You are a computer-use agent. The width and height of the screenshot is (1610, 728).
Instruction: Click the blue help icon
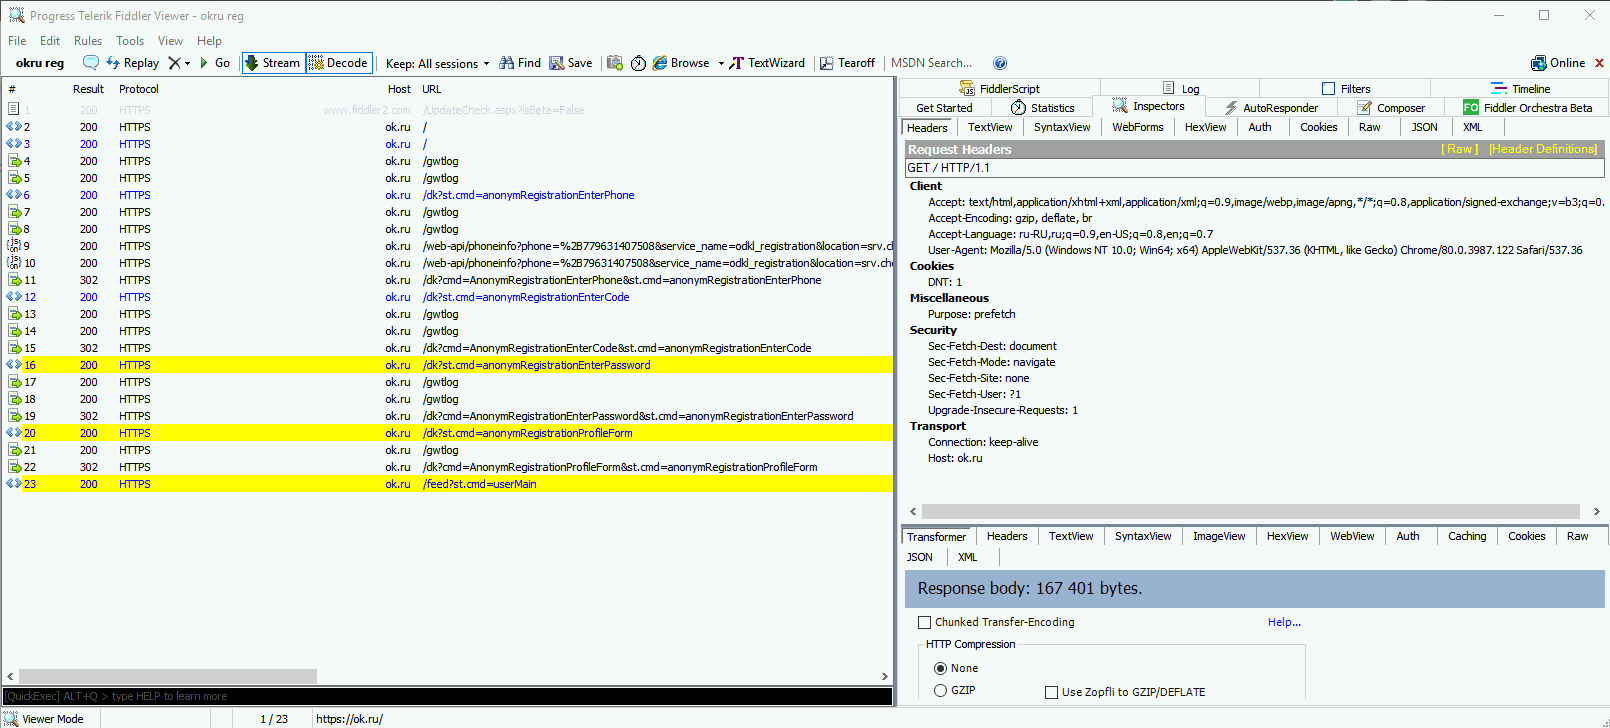pos(1000,63)
